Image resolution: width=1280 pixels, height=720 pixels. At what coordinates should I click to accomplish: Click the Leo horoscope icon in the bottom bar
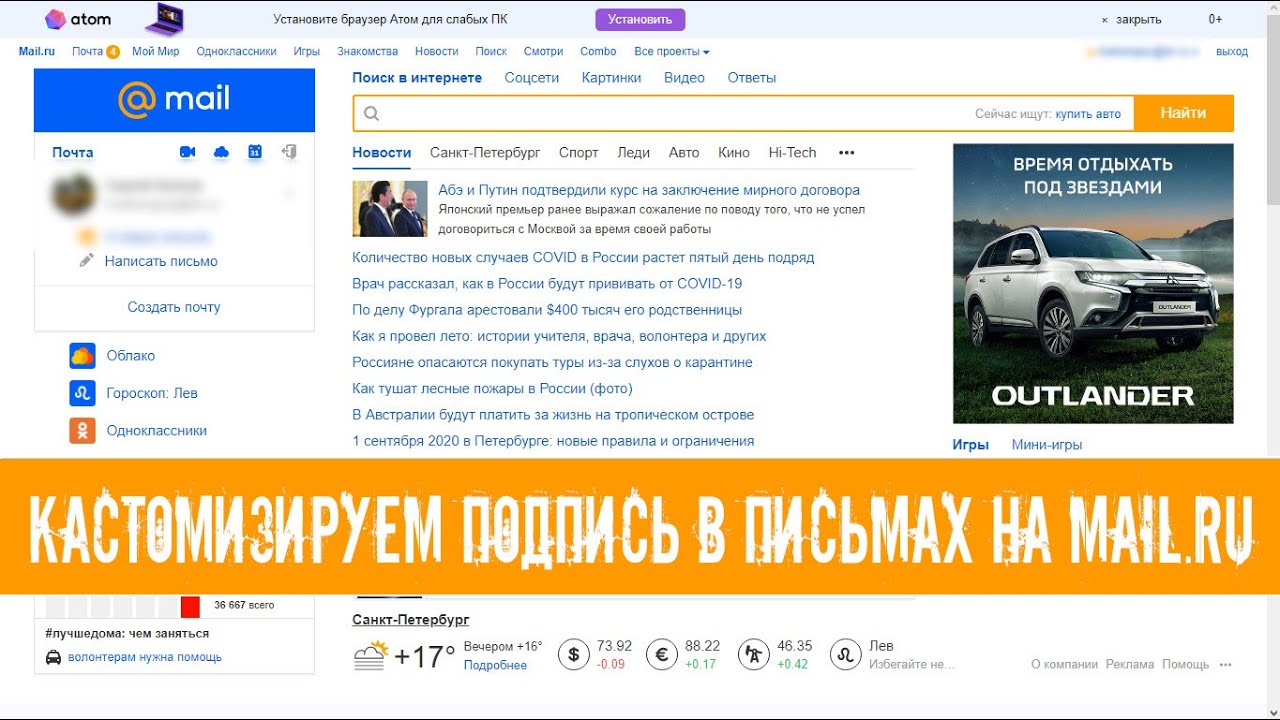click(x=845, y=654)
